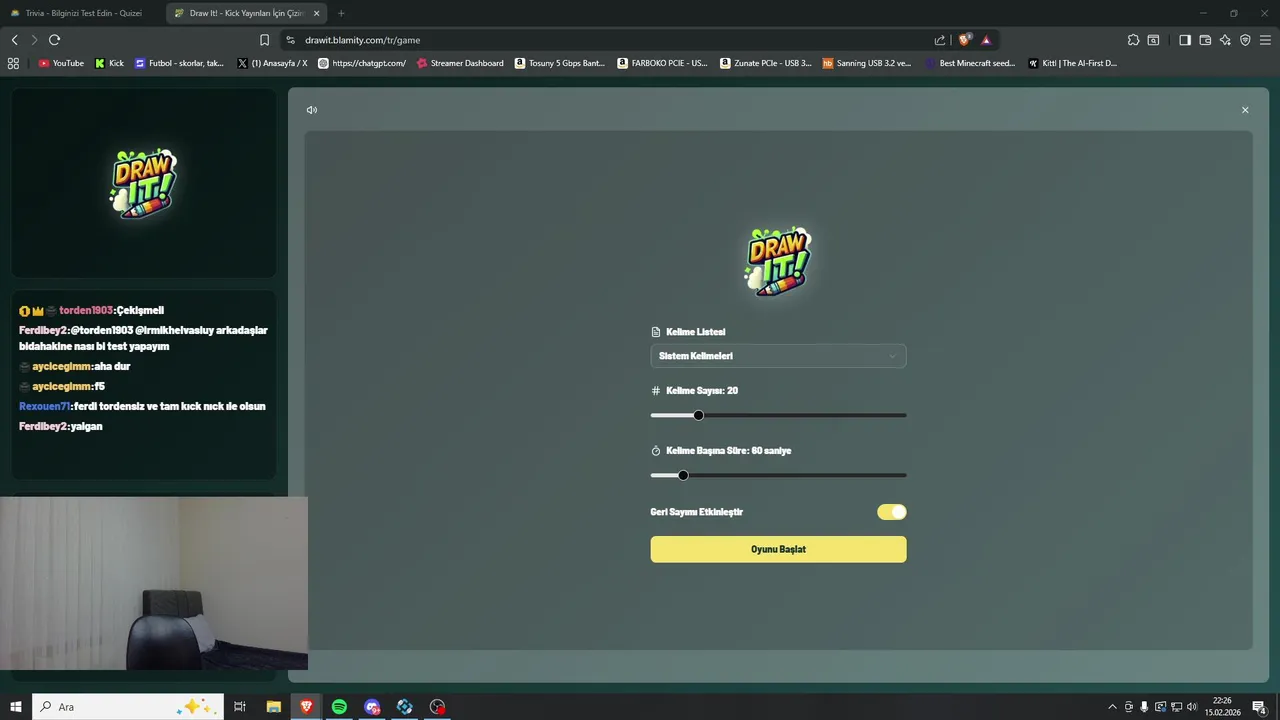This screenshot has height=720, width=1280.
Task: Open the FARBOKO PCIE bookmark
Action: (x=662, y=63)
